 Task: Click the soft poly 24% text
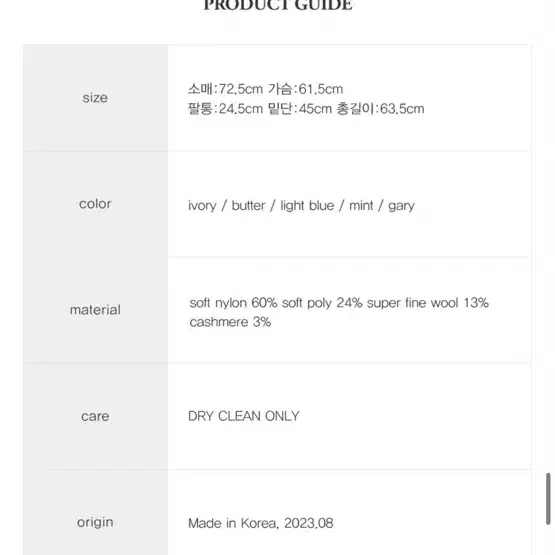[322, 303]
